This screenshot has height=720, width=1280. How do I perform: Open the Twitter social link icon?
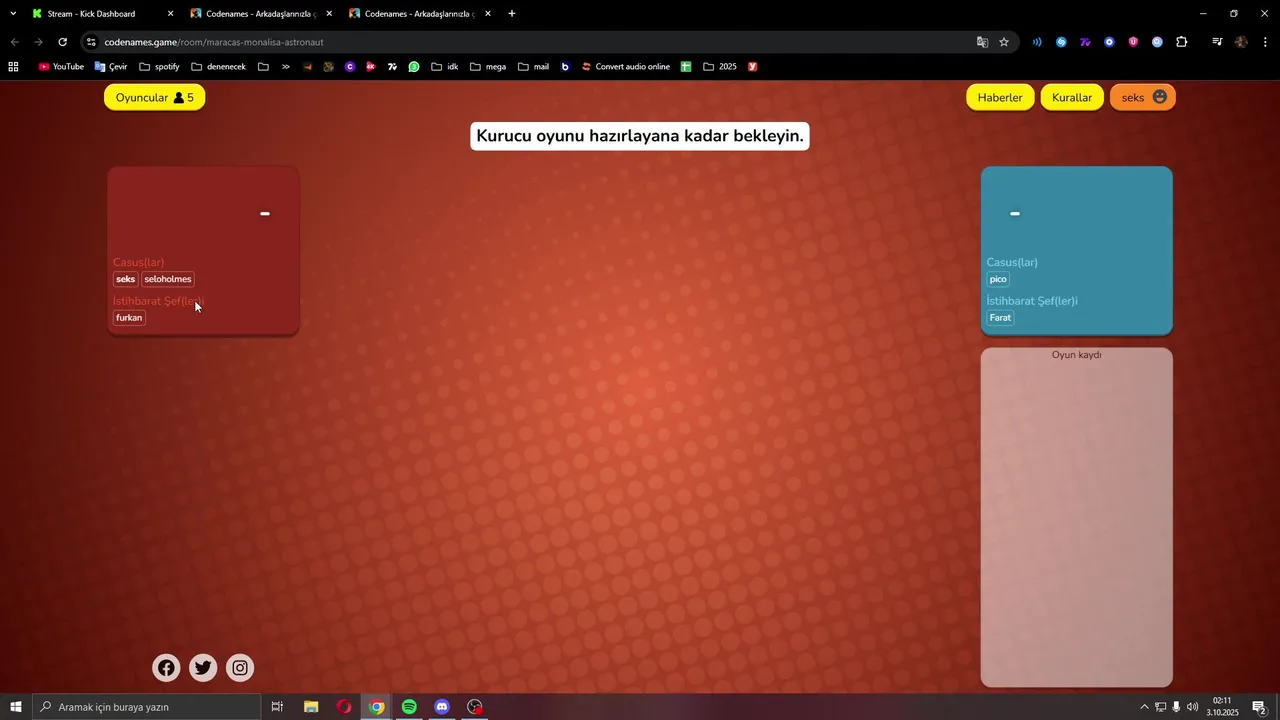(203, 668)
